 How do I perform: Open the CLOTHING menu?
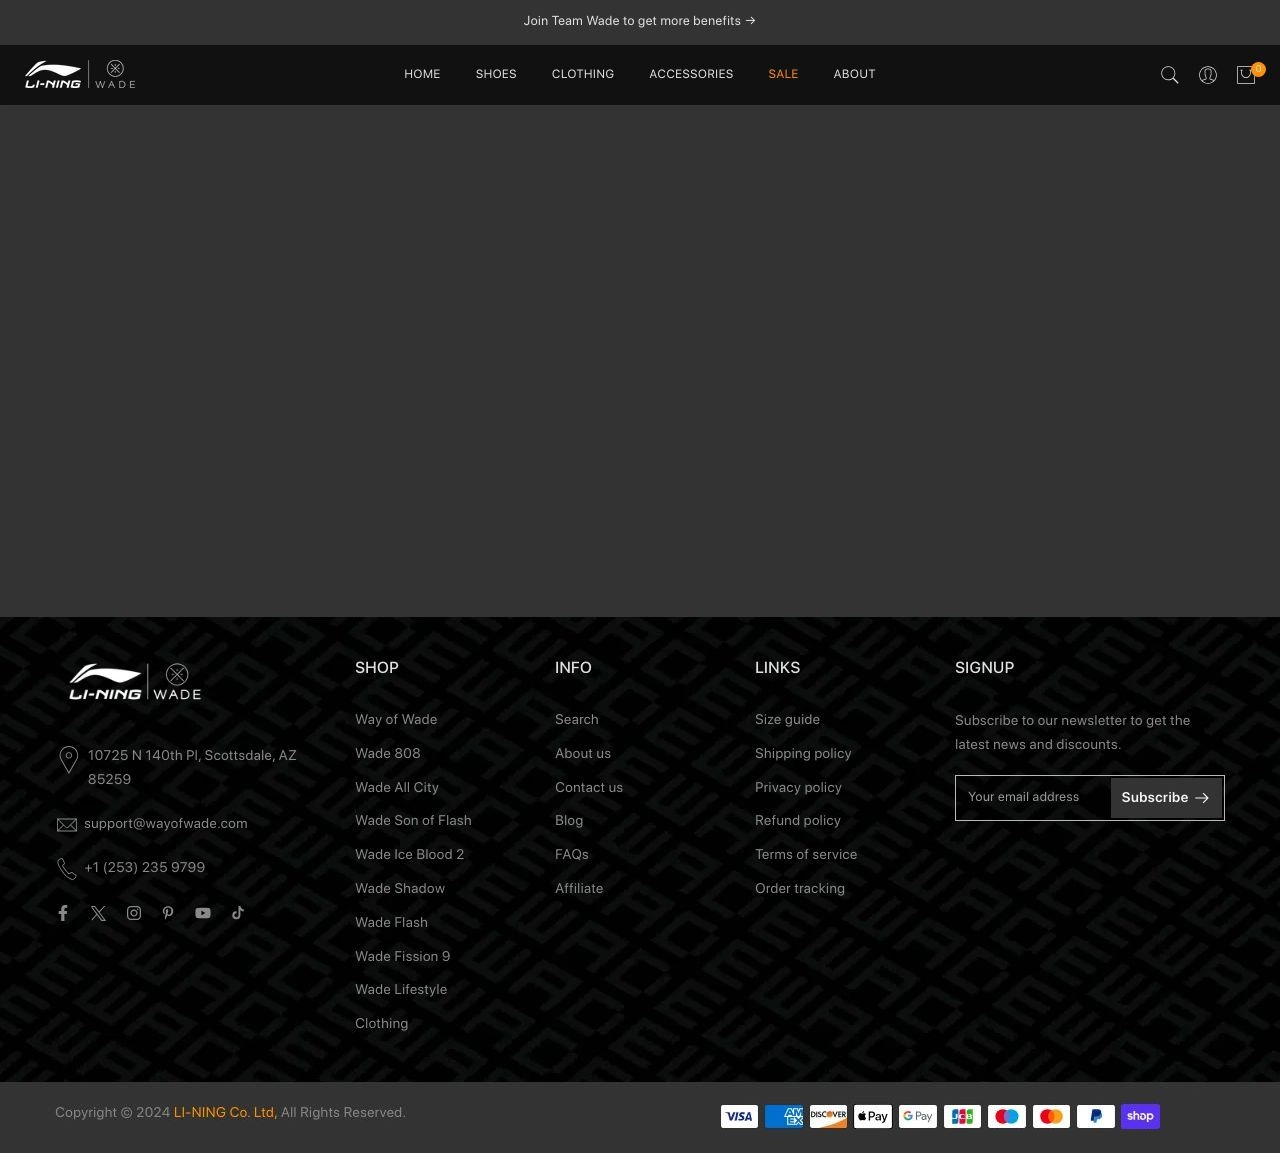[x=583, y=74]
